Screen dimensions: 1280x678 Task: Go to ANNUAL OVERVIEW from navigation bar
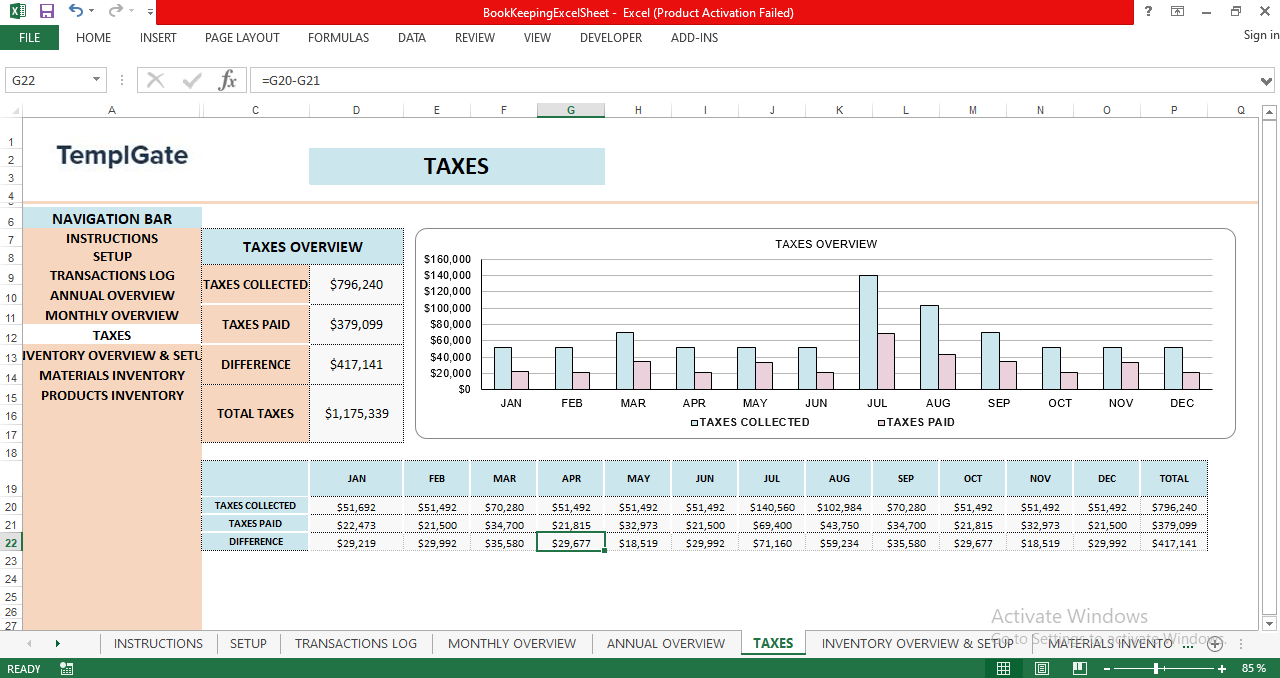click(112, 296)
